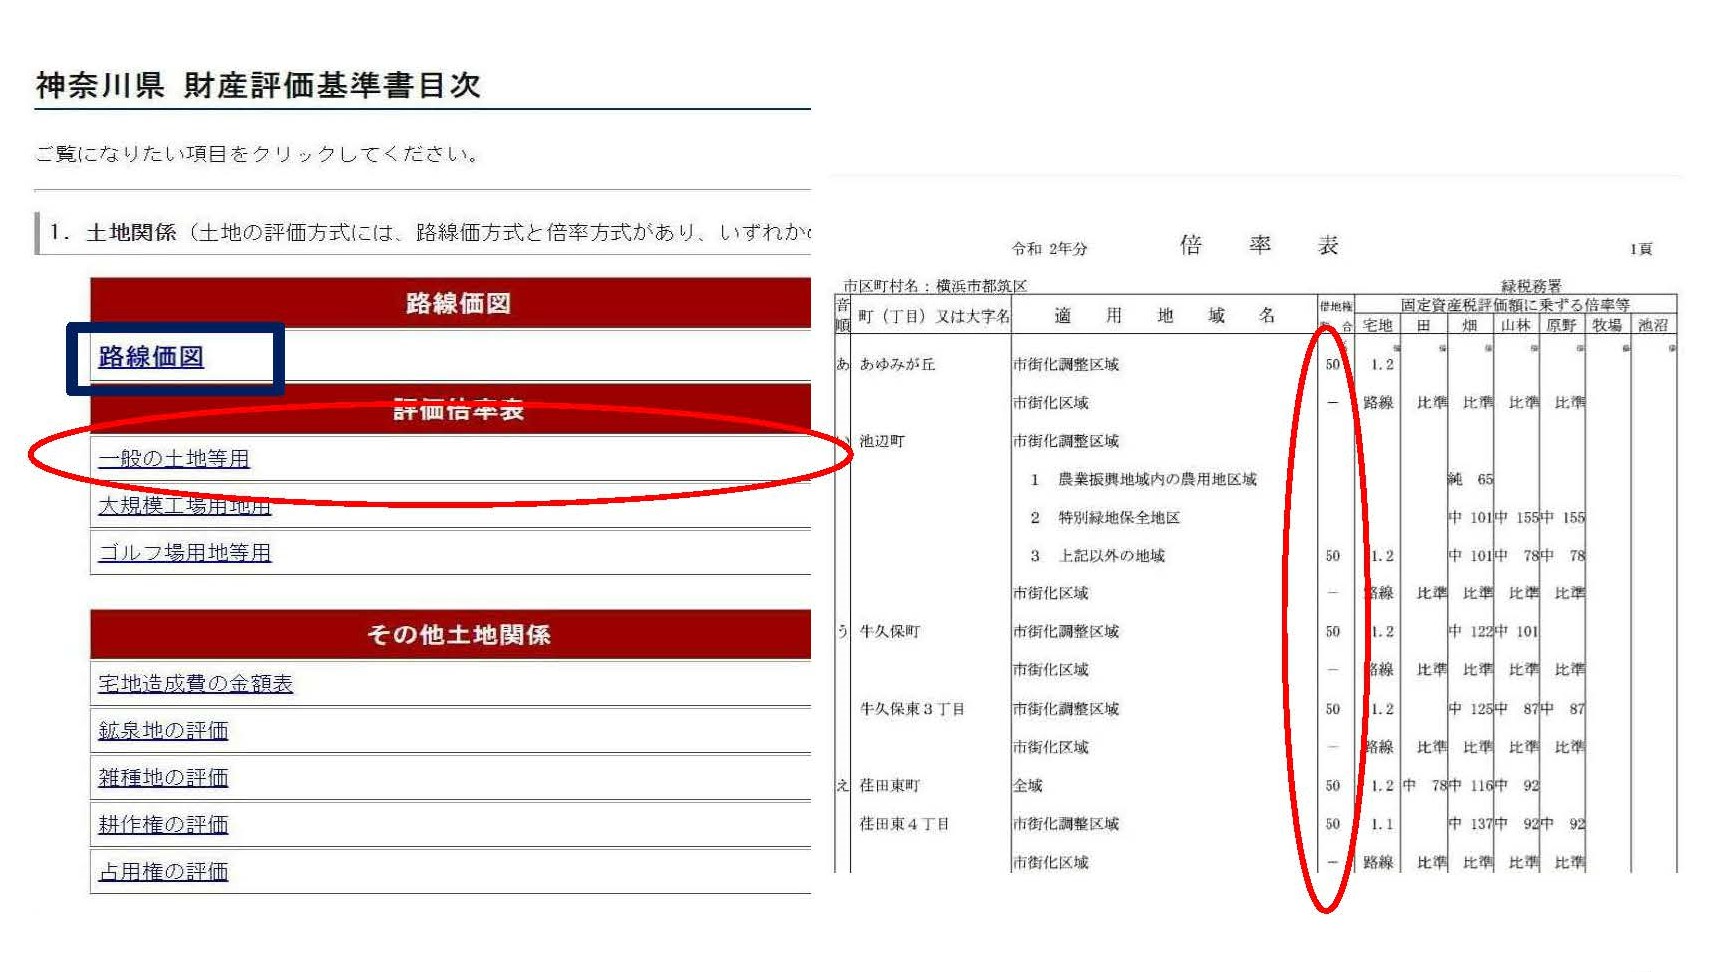Image resolution: width=1714 pixels, height=972 pixels.
Task: Open the 一般の土地等用 link
Action: (174, 459)
